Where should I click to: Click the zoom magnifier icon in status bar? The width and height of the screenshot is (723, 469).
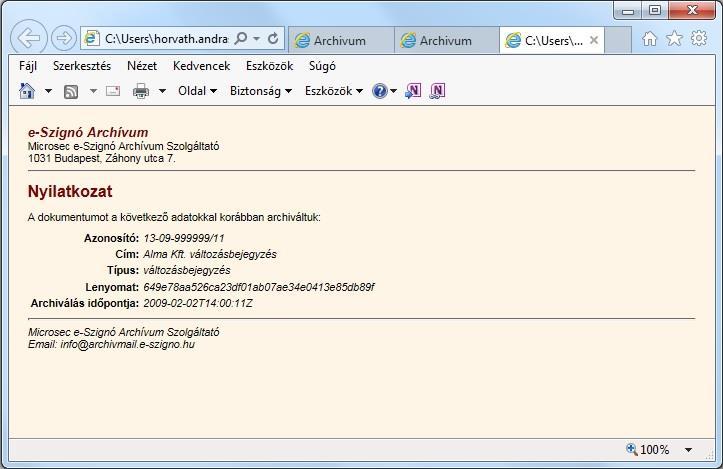(631, 449)
